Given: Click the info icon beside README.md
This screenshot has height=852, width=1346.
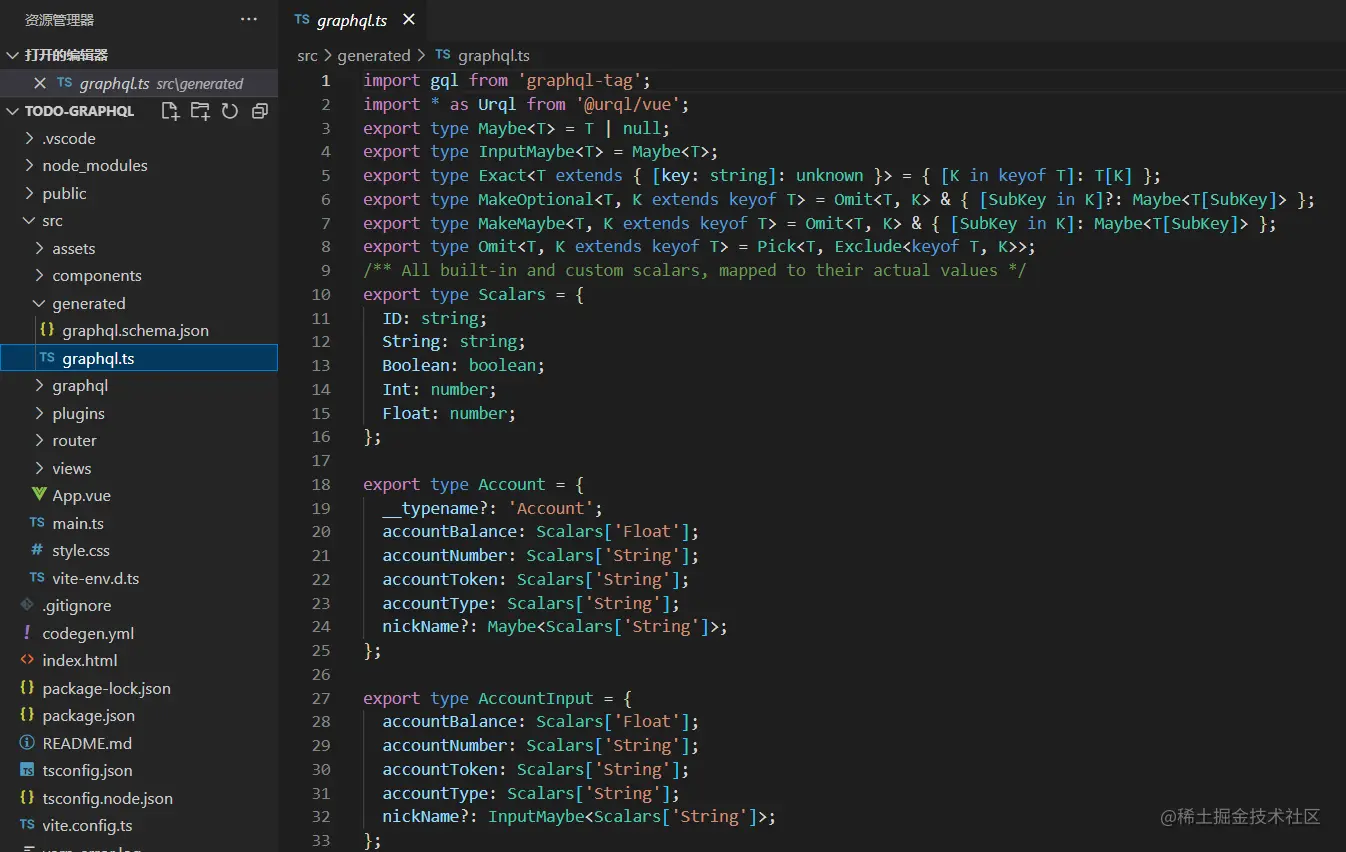Looking at the screenshot, I should point(27,743).
